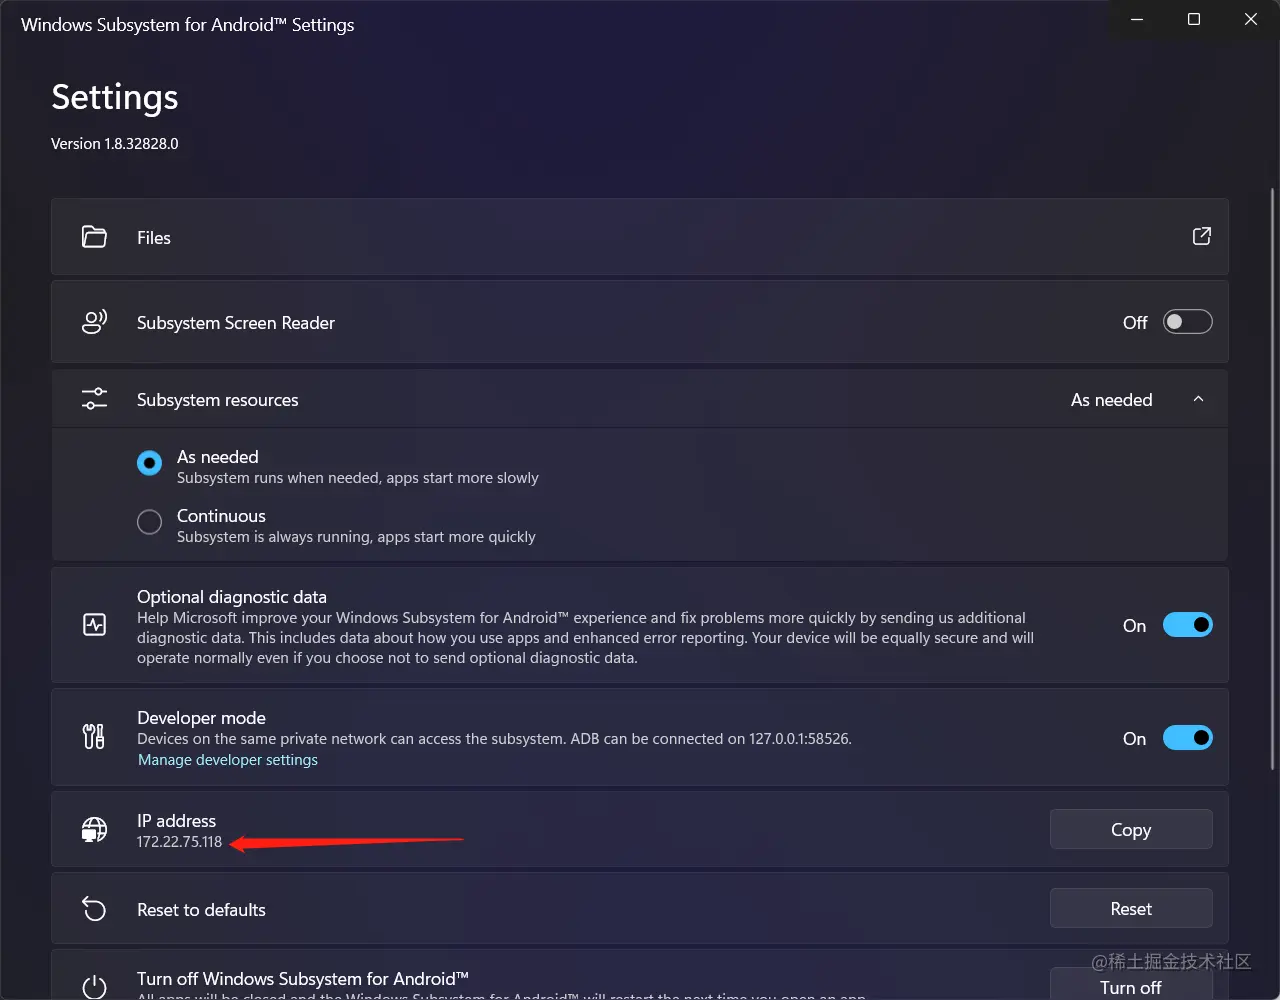The width and height of the screenshot is (1280, 1000).
Task: Click the As needed summary value
Action: click(1112, 400)
